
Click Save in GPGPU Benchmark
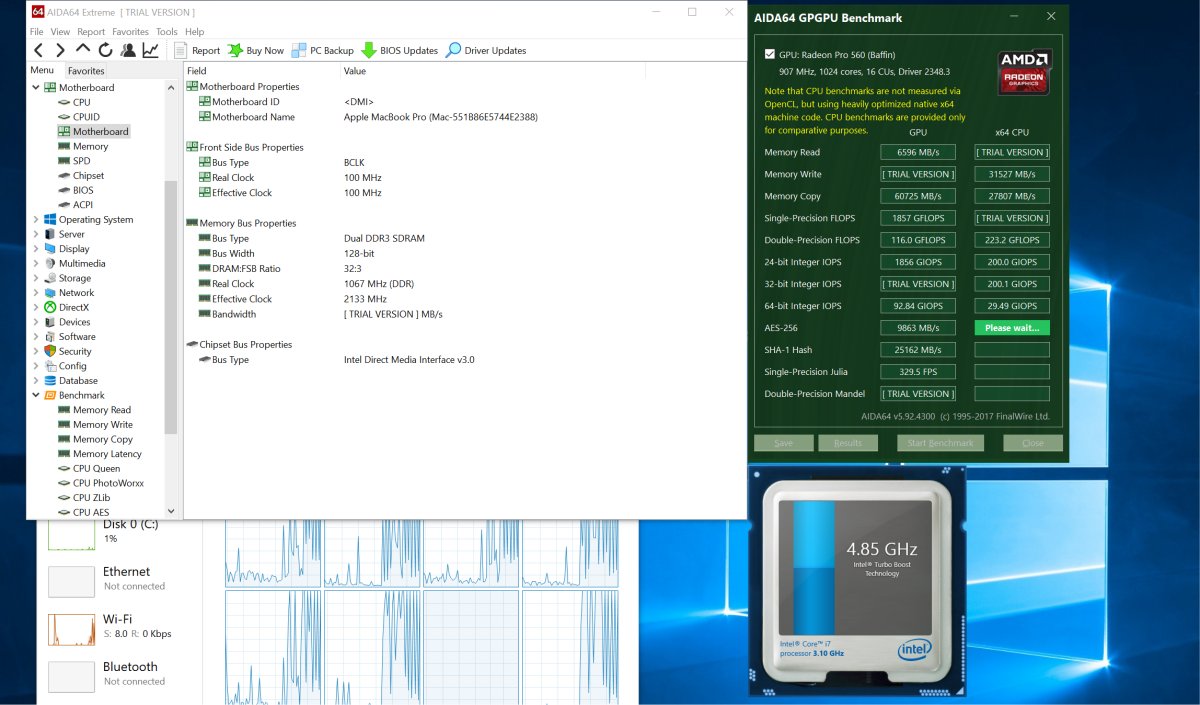coord(784,443)
